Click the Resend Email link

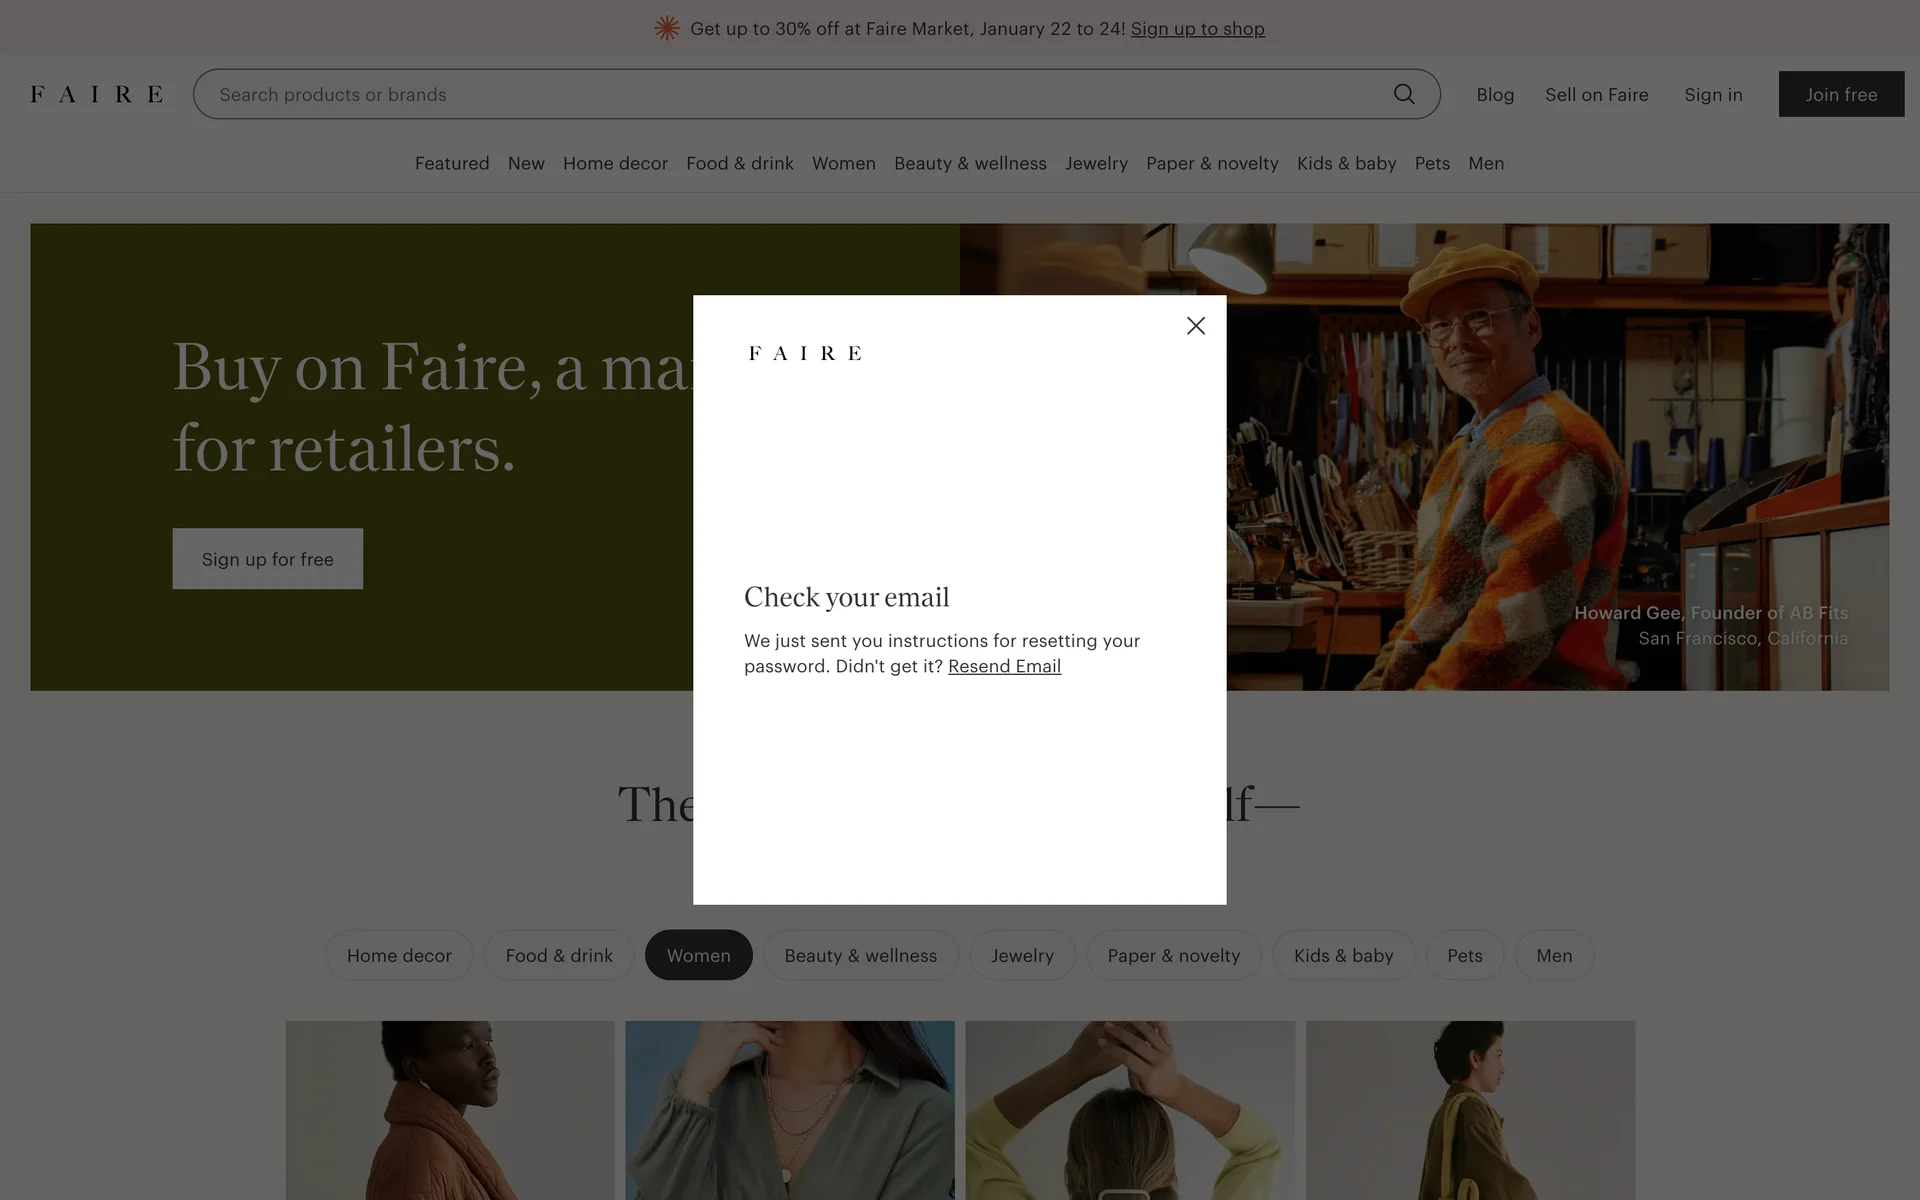[1004, 667]
